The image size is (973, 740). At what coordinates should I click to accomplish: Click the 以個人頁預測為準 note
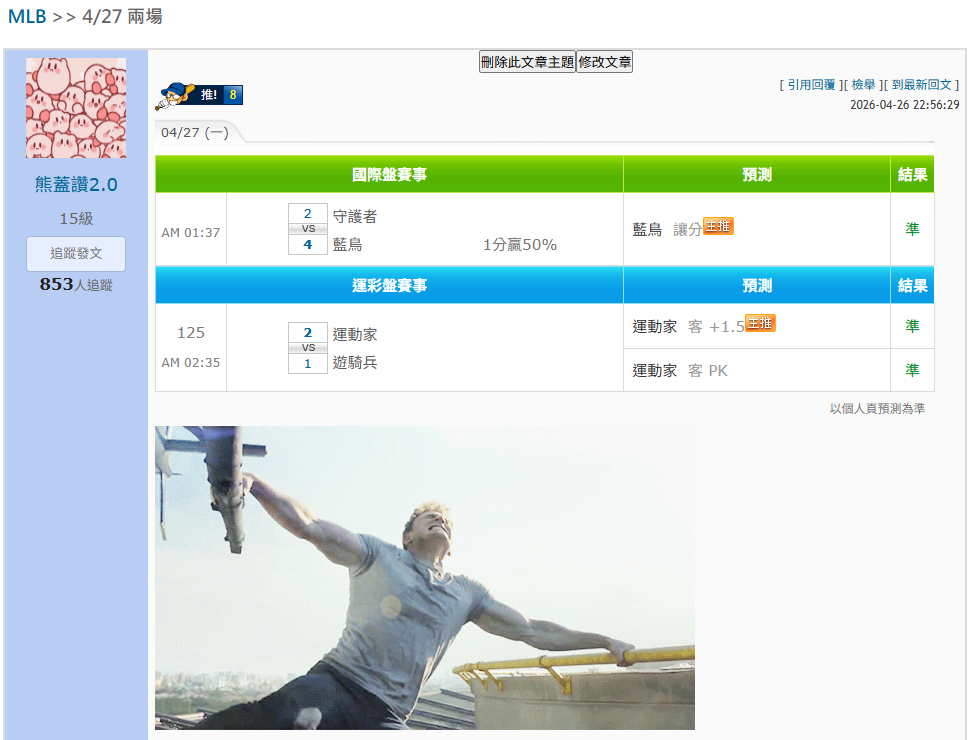(877, 409)
